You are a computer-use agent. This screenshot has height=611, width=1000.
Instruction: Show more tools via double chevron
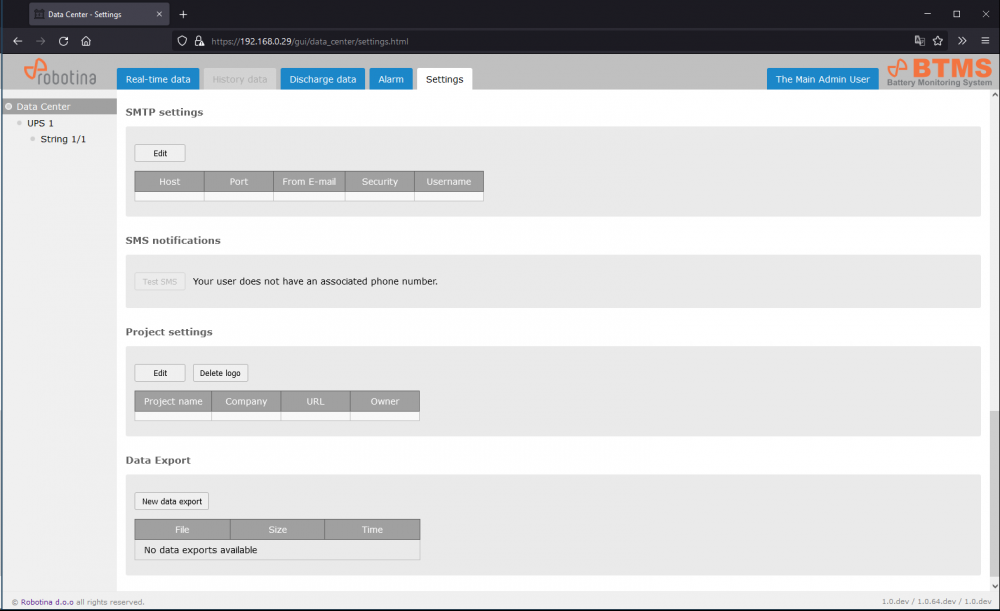[x=962, y=41]
